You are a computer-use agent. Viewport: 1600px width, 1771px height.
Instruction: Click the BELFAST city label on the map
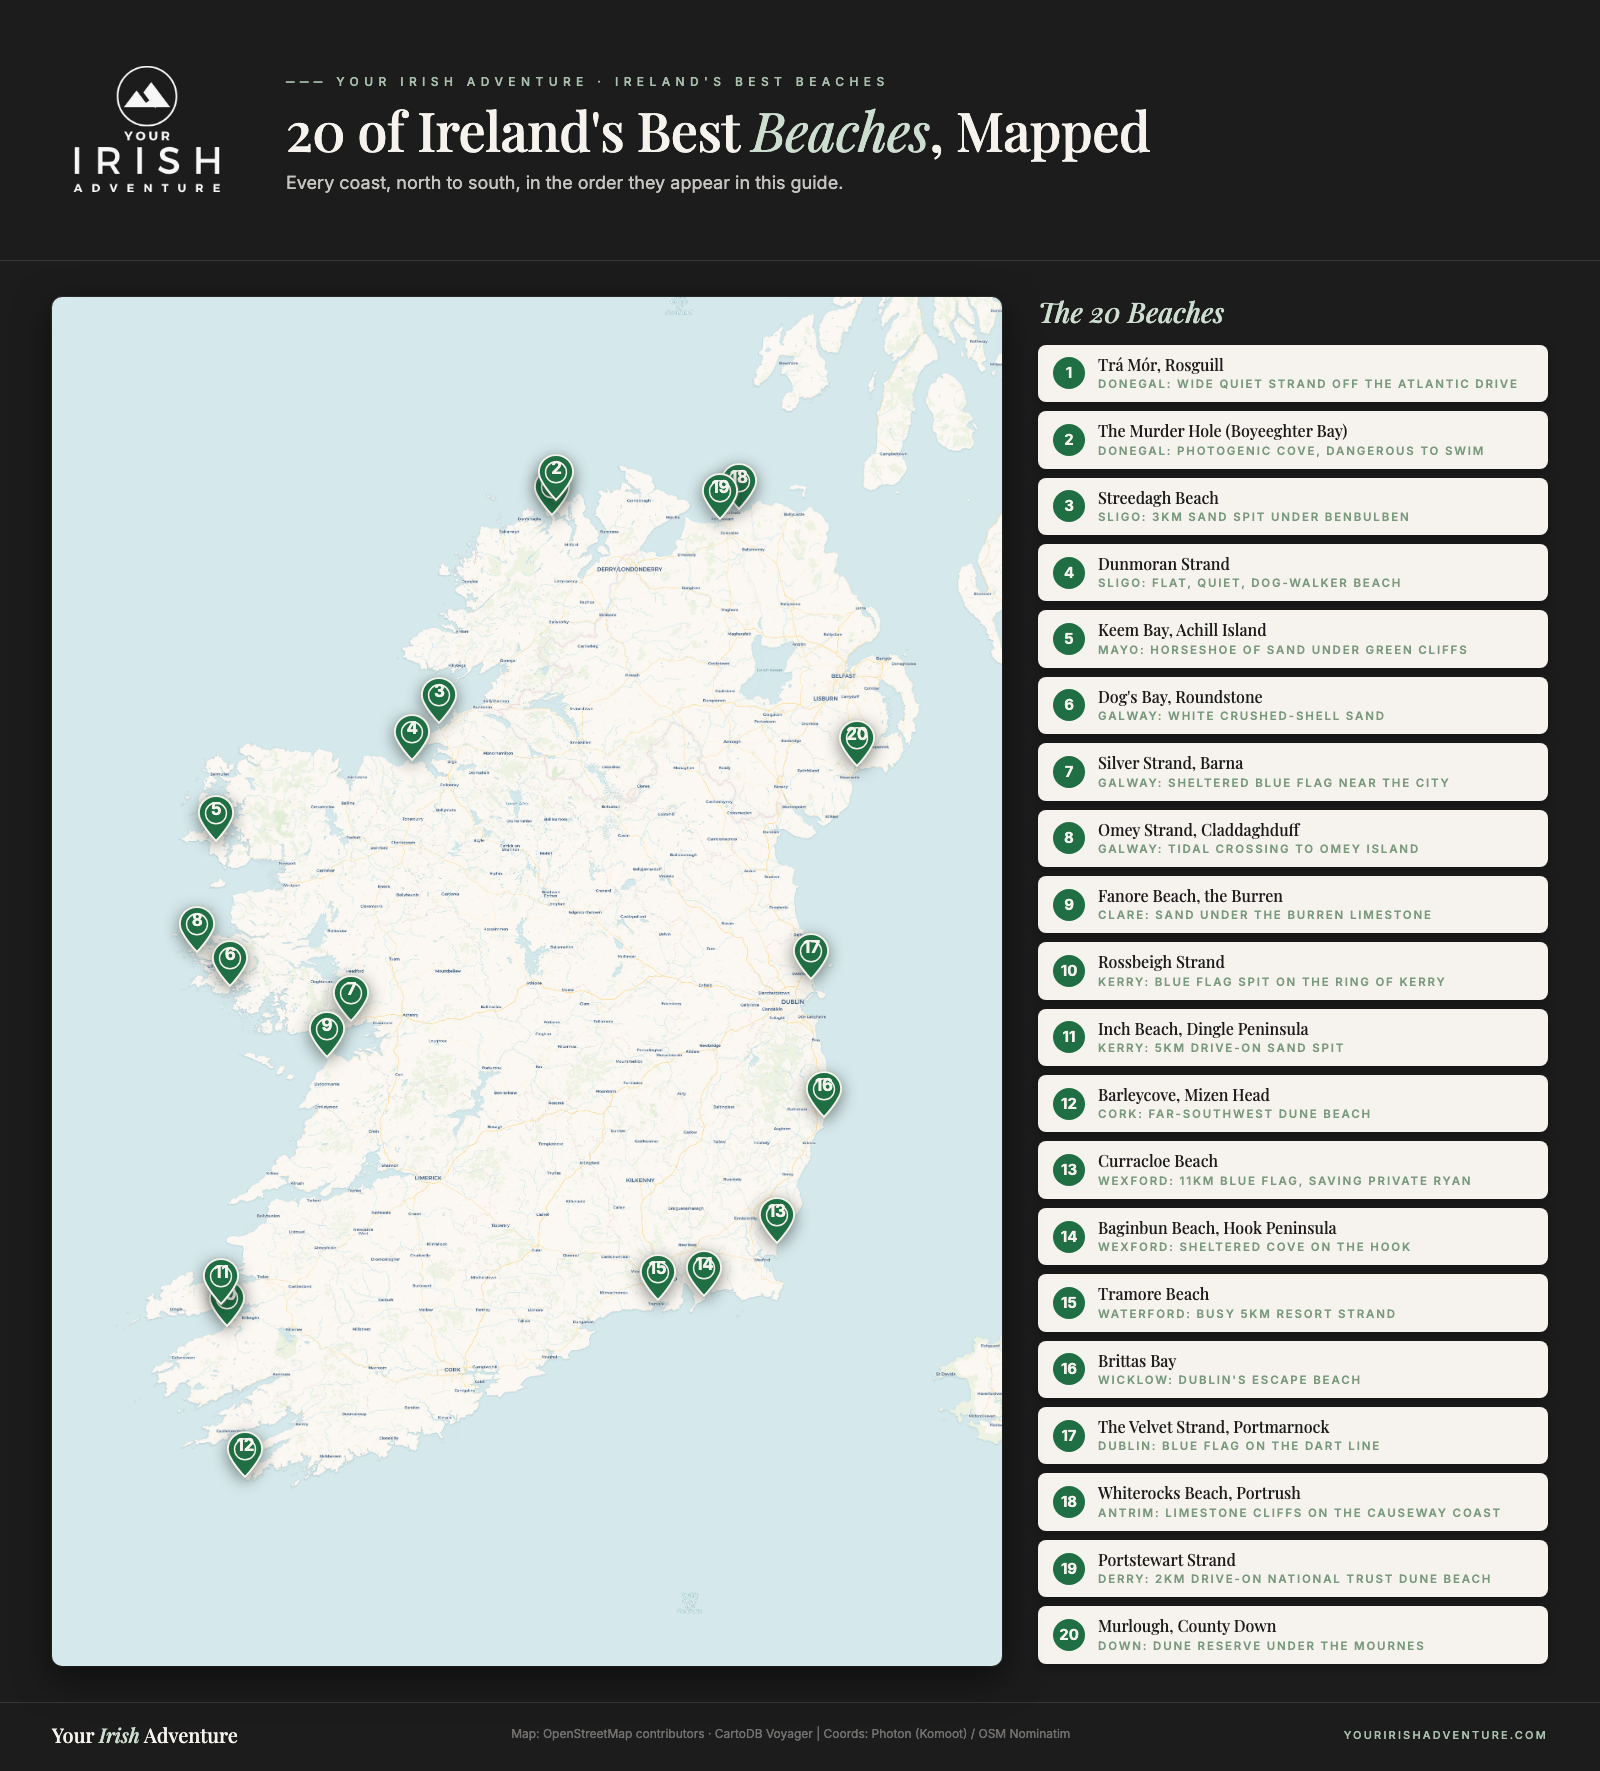pos(843,676)
